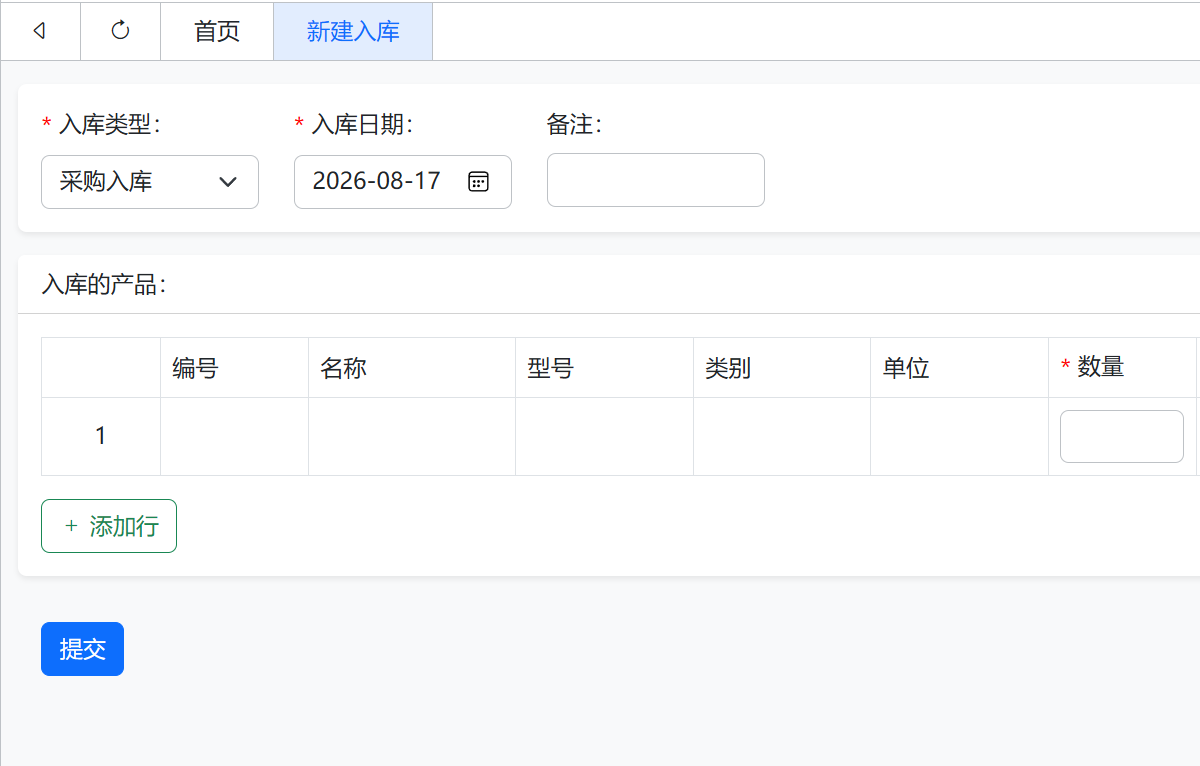Image resolution: width=1200 pixels, height=766 pixels.
Task: Switch to the 首页 tab
Action: click(x=217, y=31)
